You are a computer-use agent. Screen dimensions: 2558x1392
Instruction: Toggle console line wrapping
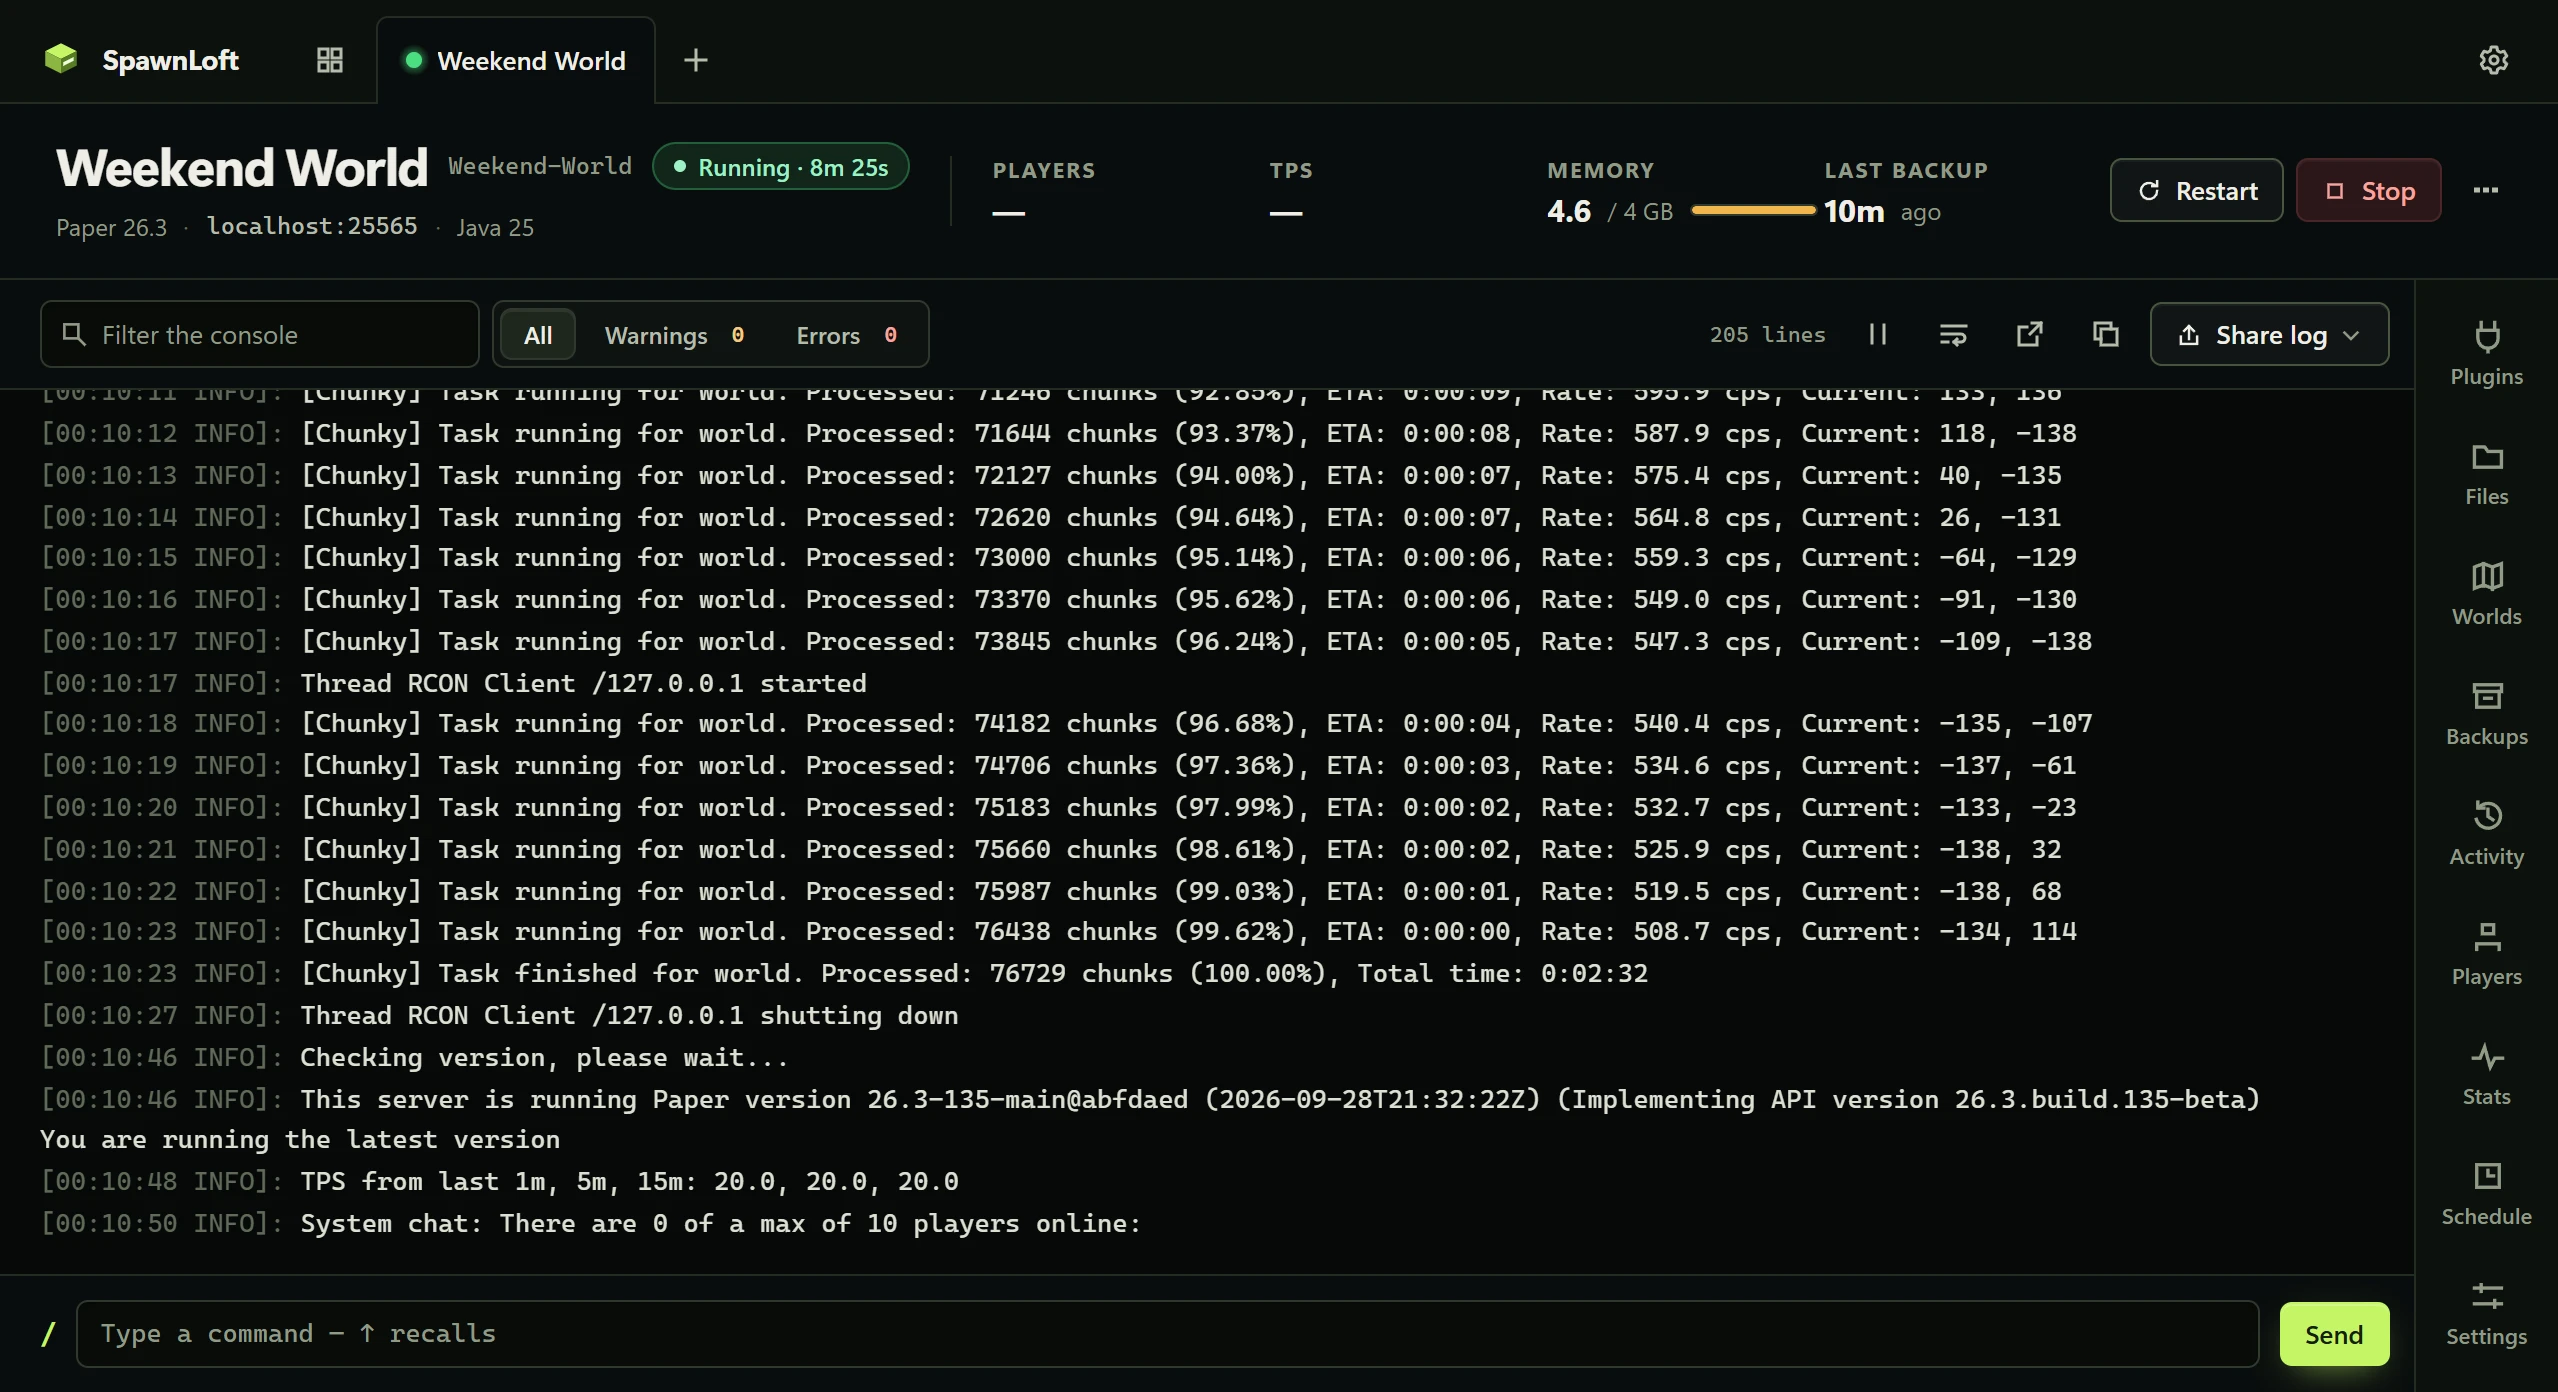point(1953,334)
